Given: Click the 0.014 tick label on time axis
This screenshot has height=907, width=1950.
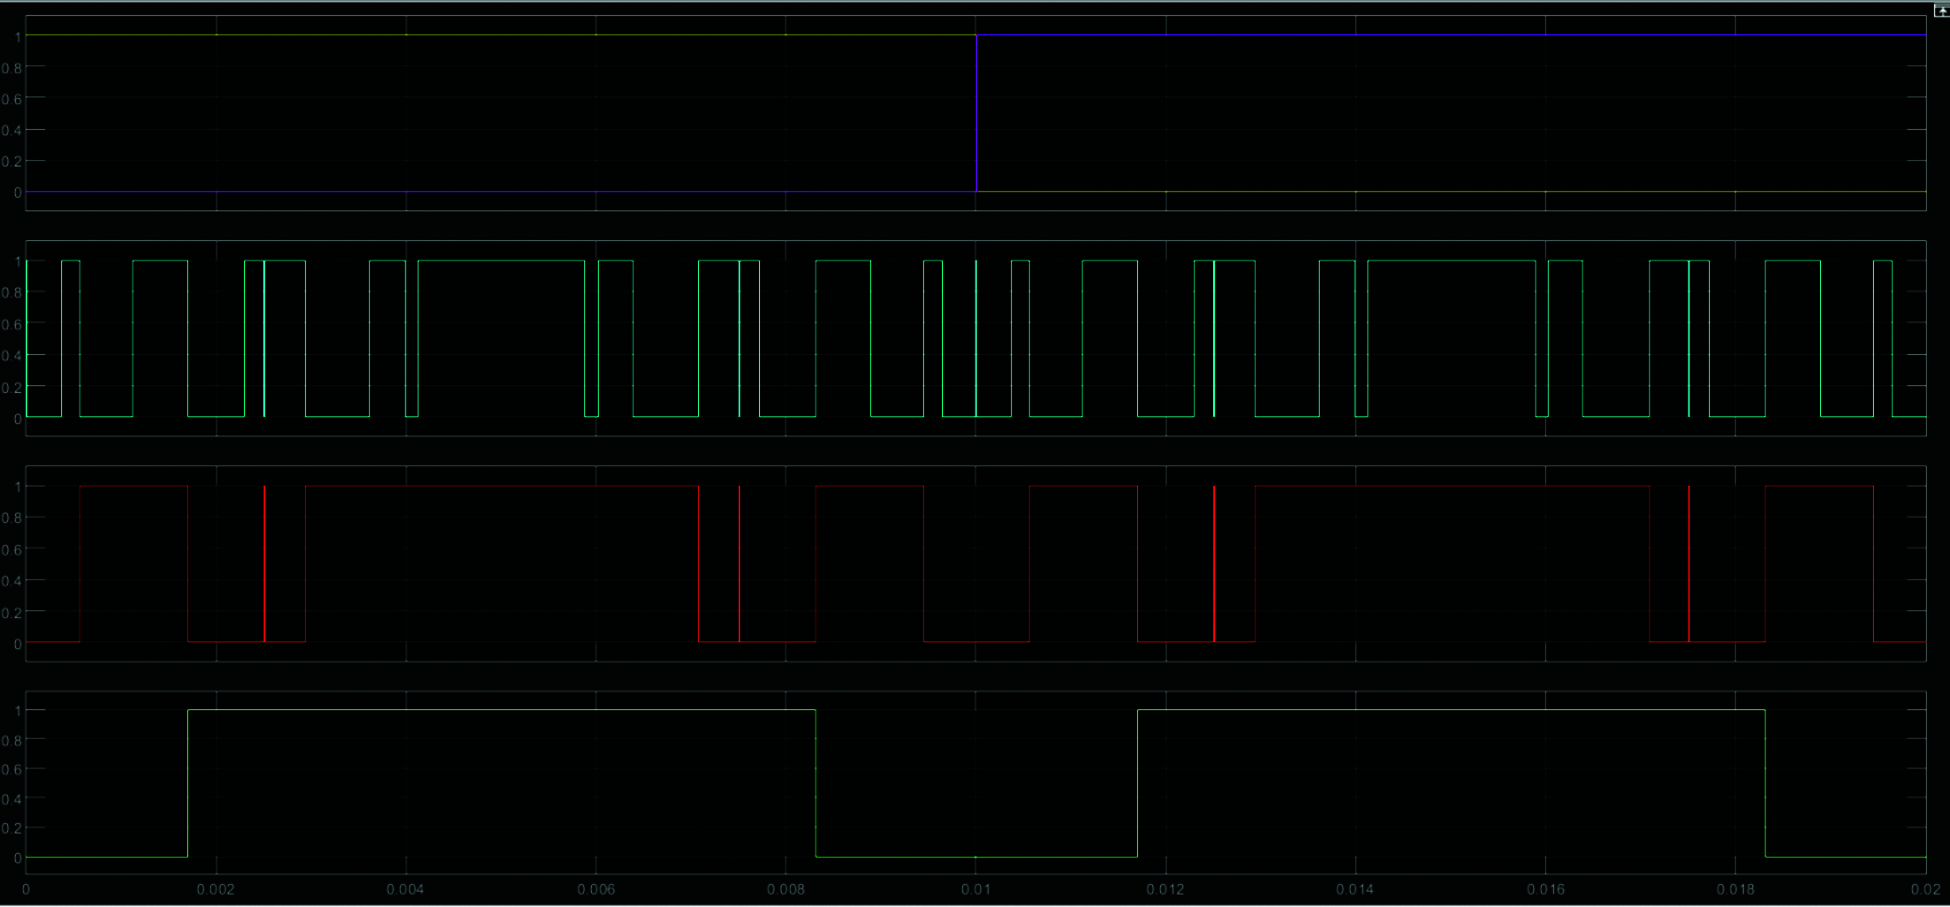Looking at the screenshot, I should pyautogui.click(x=1355, y=889).
